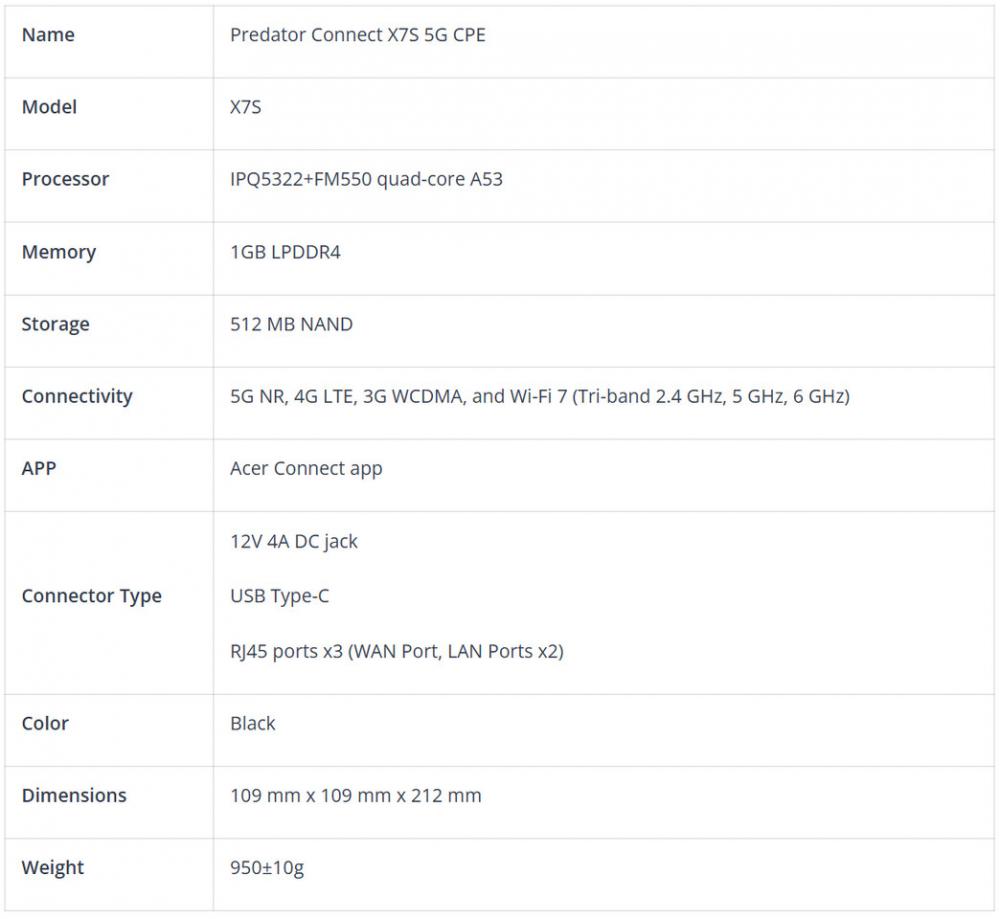Click the "Black" color value
This screenshot has height=919, width=1000.
click(252, 723)
